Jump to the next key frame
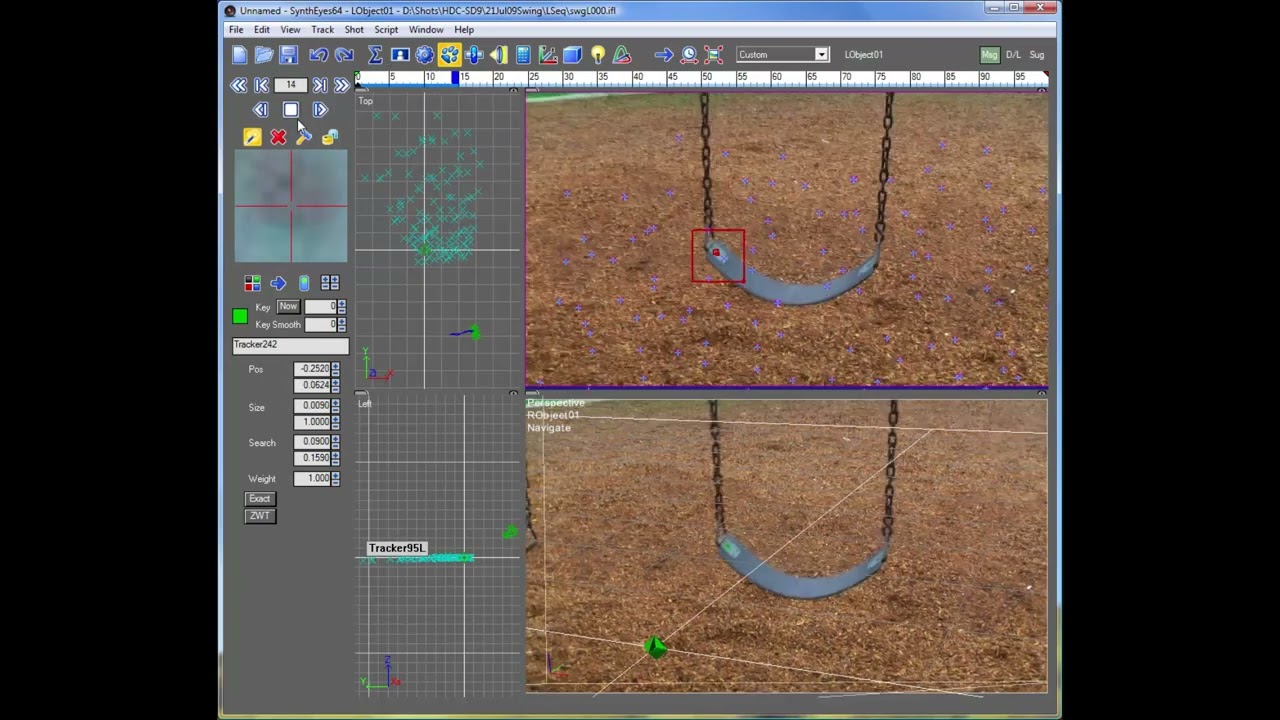This screenshot has height=720, width=1280. (319, 85)
